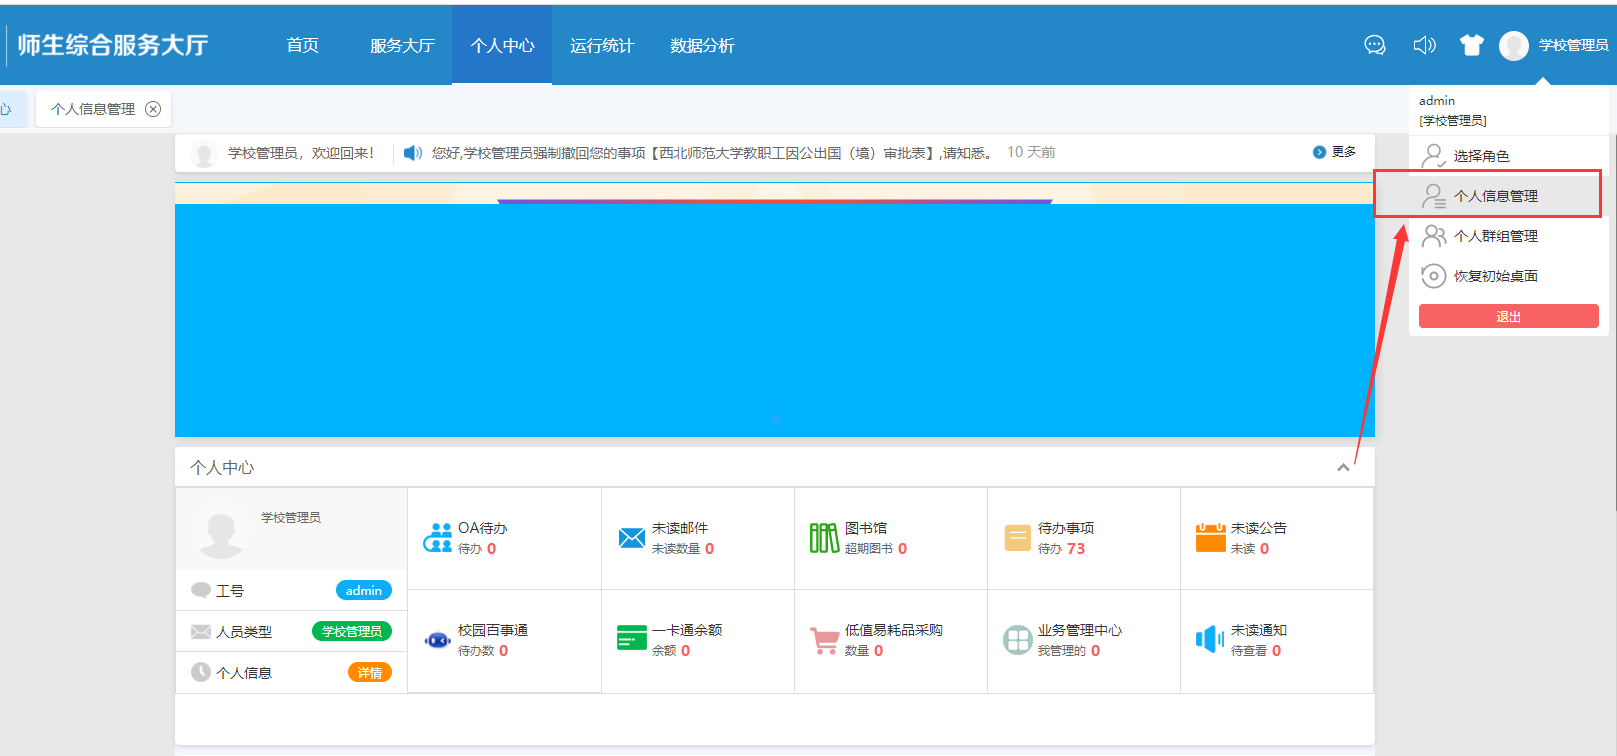
Task: Click the 师生综合服务大厅 site title
Action: (112, 45)
